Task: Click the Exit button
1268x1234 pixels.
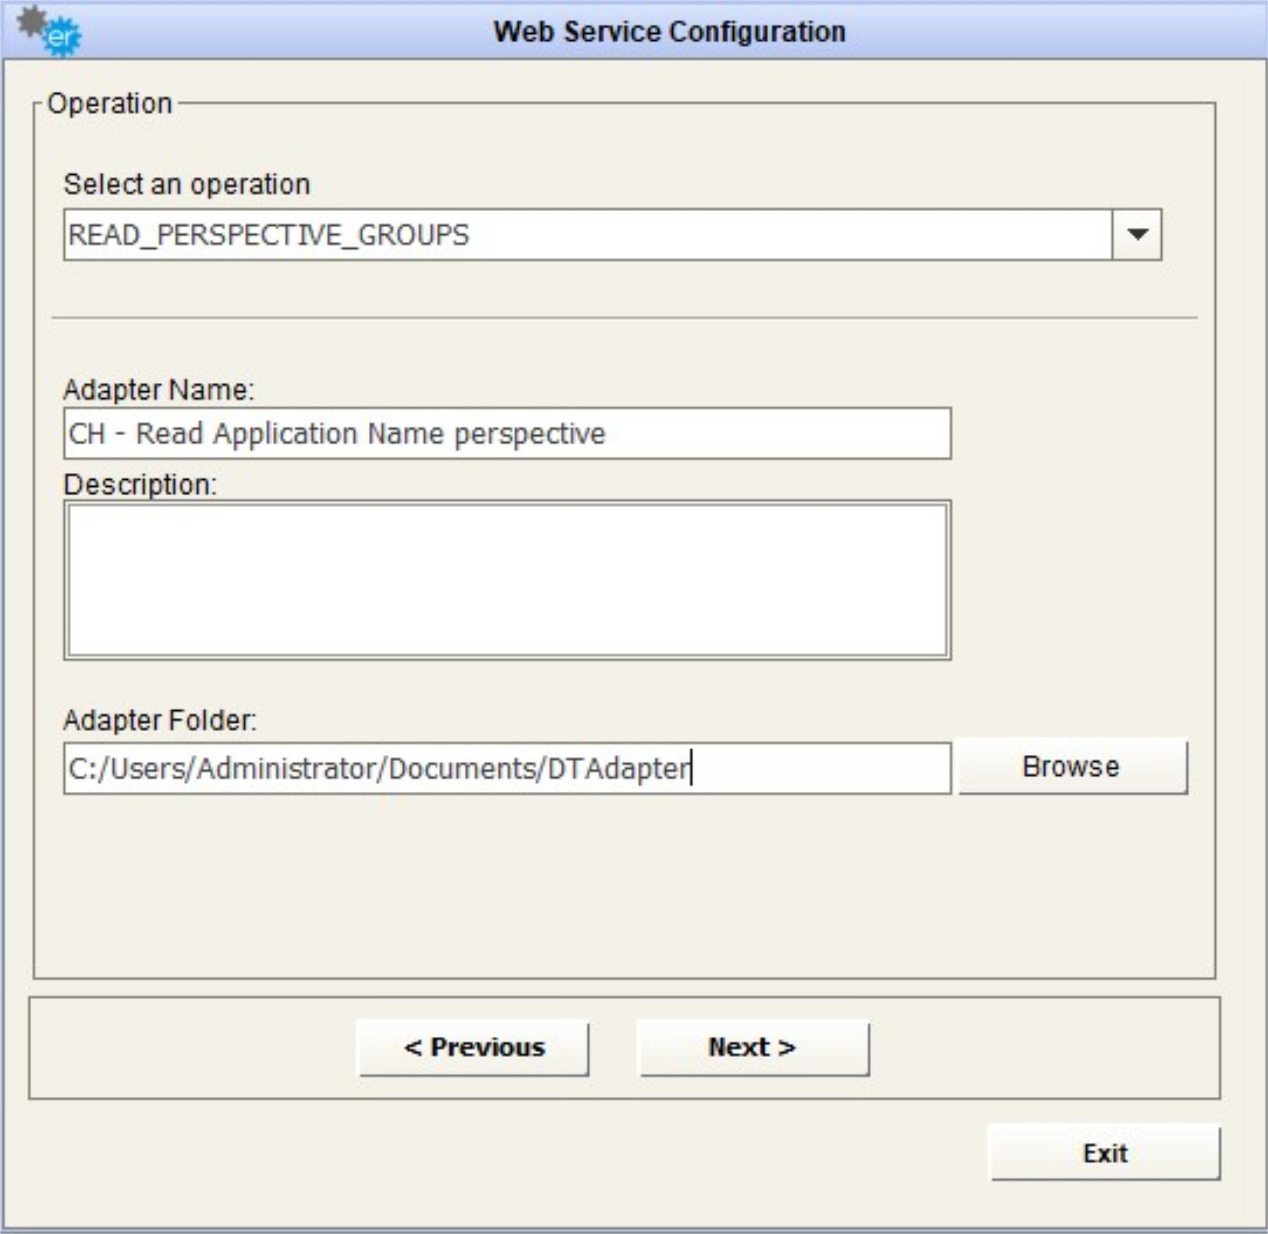Action: [x=1104, y=1153]
